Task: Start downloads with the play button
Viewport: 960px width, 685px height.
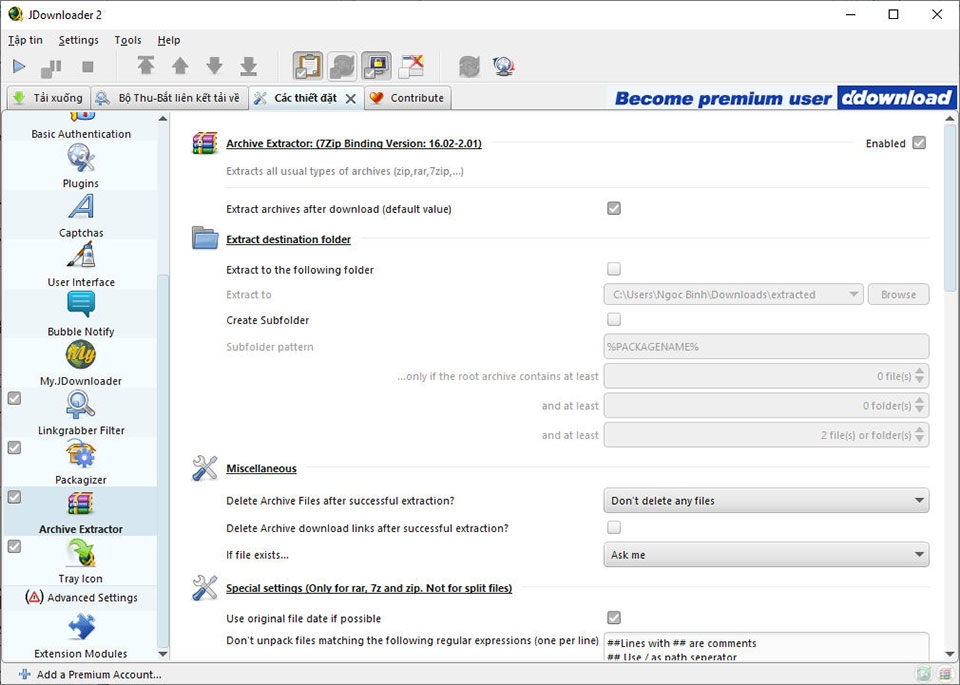Action: pyautogui.click(x=18, y=66)
